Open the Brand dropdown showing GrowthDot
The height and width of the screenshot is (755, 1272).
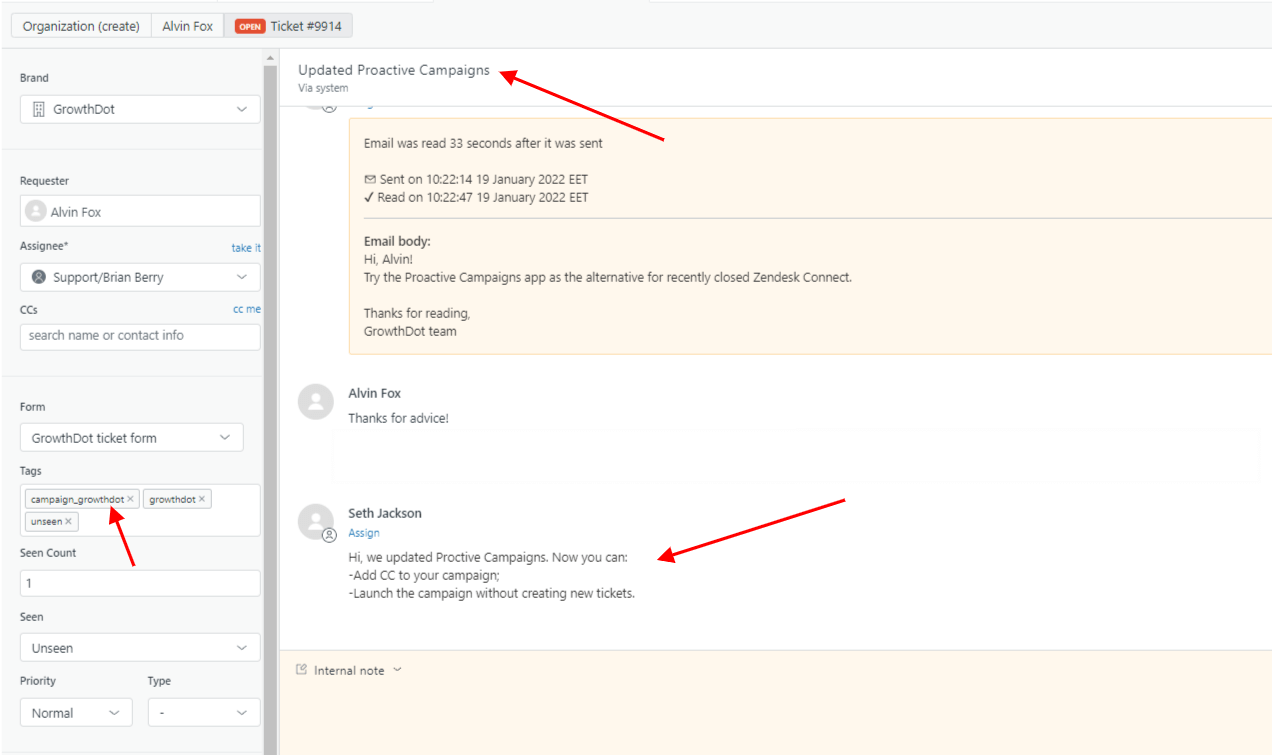[x=140, y=109]
